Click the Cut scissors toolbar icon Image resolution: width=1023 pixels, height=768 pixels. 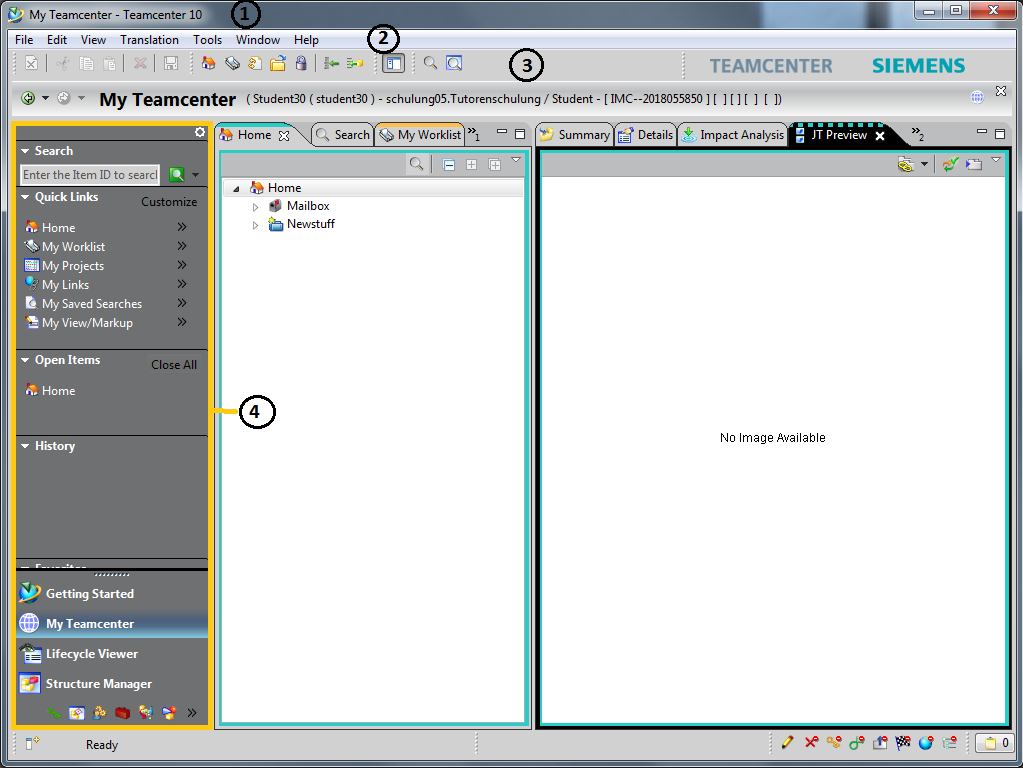(x=63, y=63)
